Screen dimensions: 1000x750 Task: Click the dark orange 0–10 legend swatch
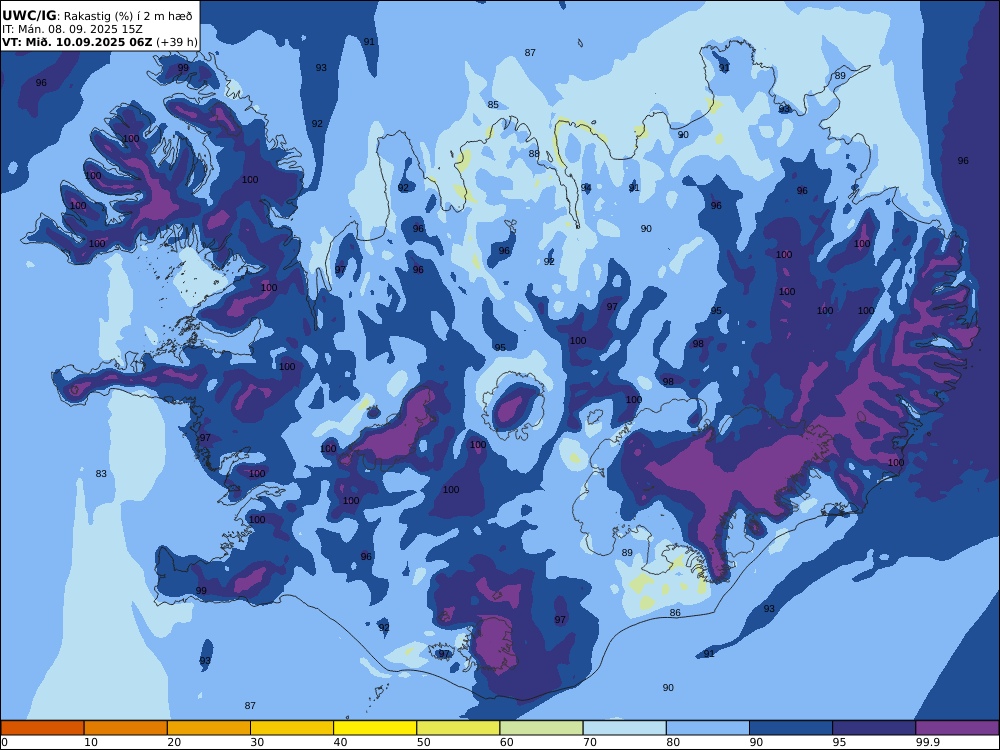coord(42,728)
